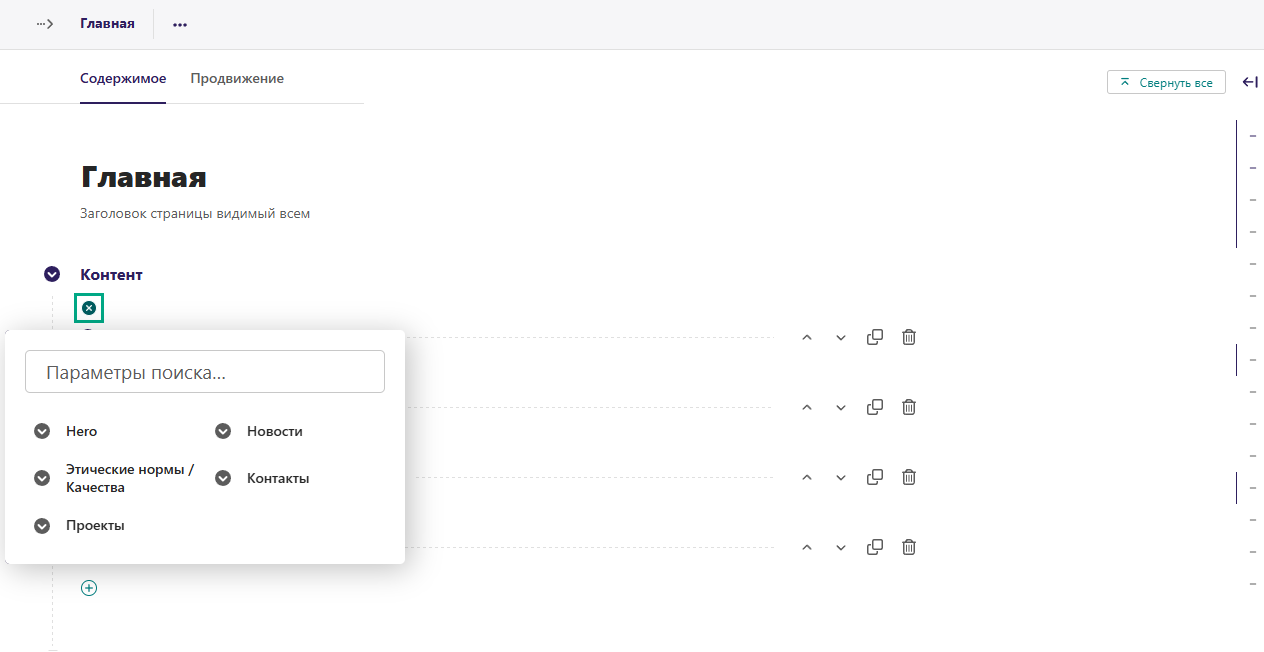Collapse the Контент section
The height and width of the screenshot is (652, 1264).
click(52, 274)
